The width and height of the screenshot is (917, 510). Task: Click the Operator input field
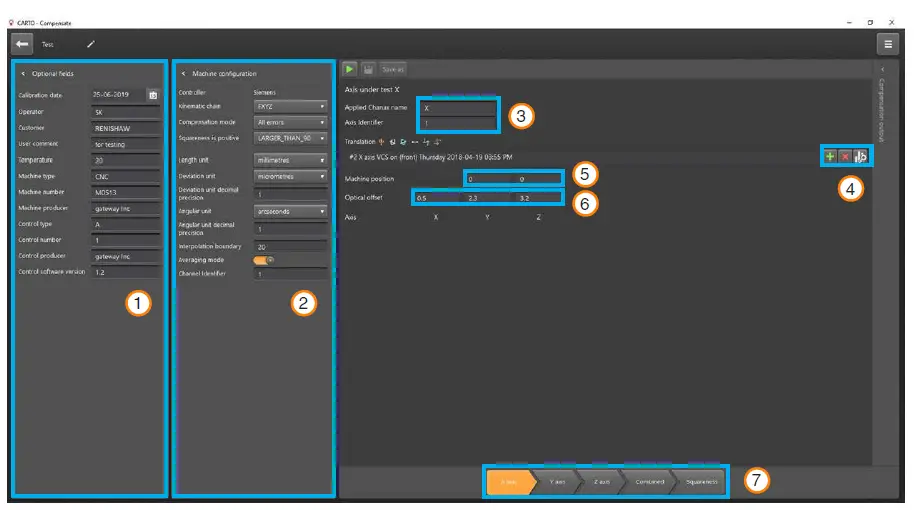125,112
